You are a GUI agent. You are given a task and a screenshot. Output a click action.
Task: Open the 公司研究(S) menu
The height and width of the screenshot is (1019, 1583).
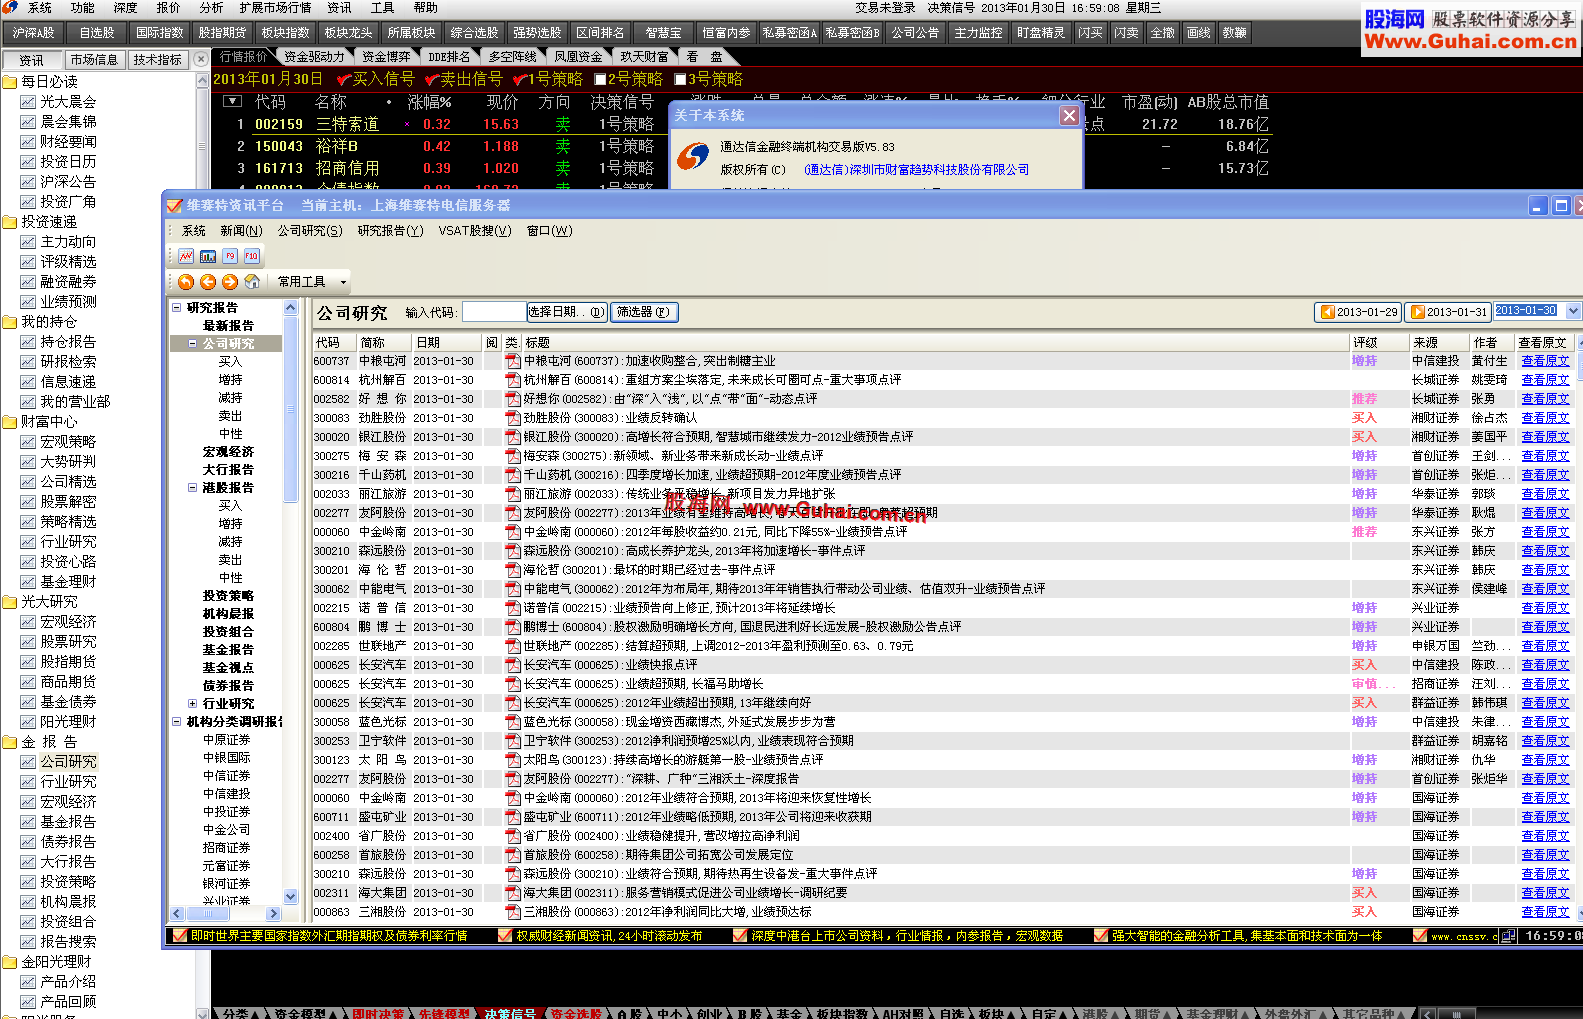pos(310,231)
